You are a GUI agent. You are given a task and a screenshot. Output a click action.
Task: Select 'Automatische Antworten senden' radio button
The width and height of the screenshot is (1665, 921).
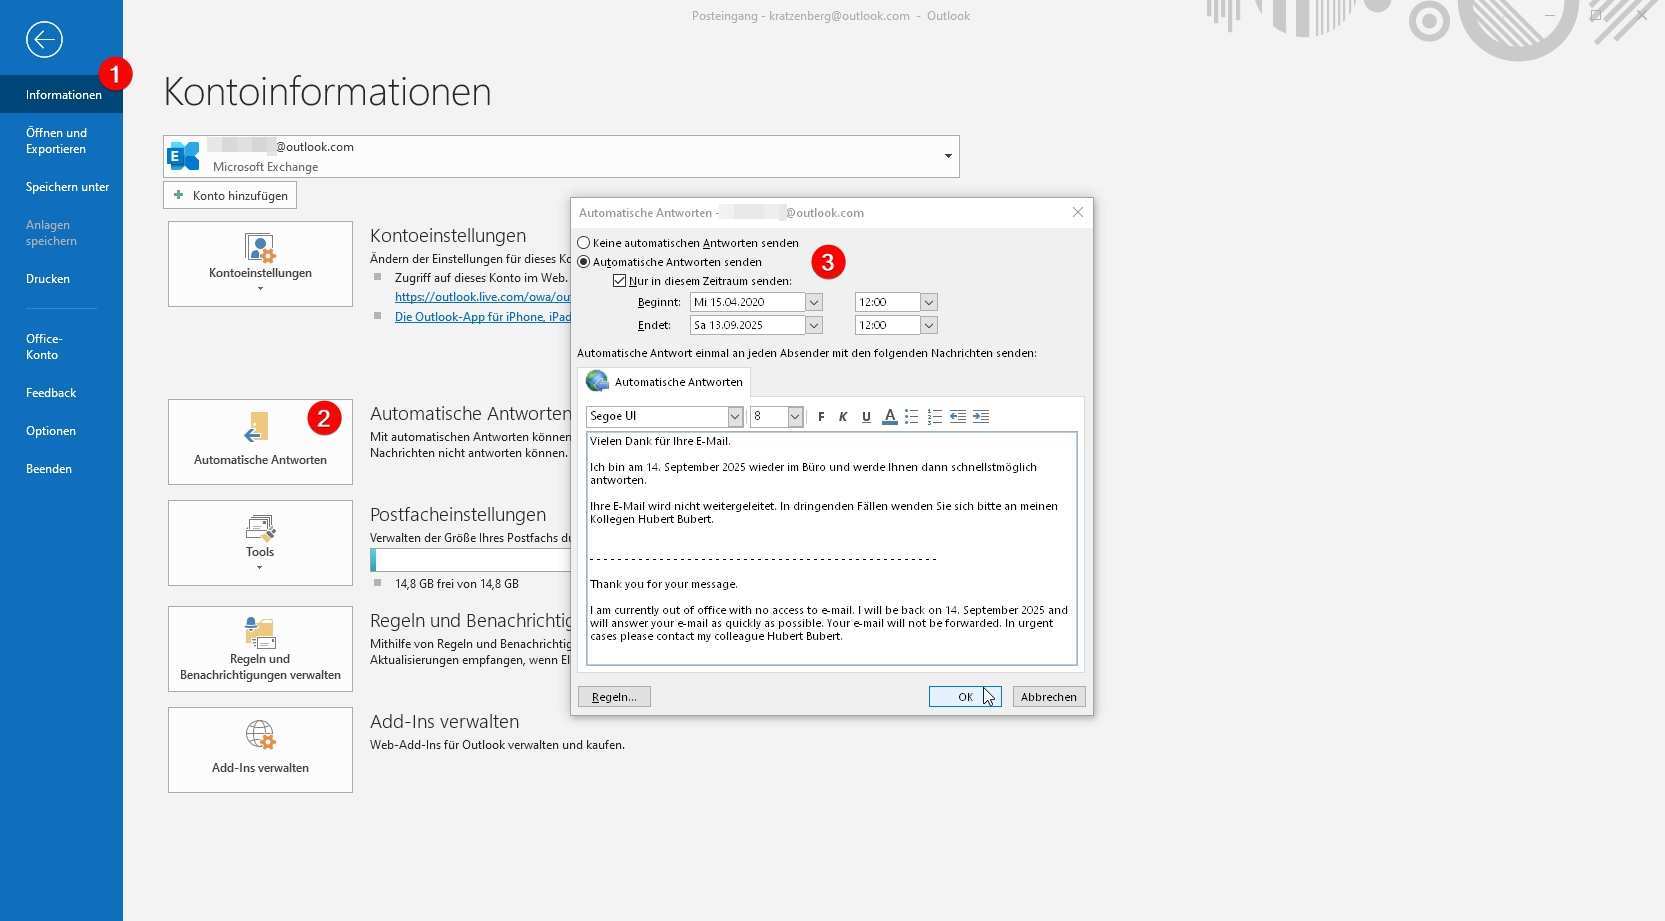pos(584,262)
